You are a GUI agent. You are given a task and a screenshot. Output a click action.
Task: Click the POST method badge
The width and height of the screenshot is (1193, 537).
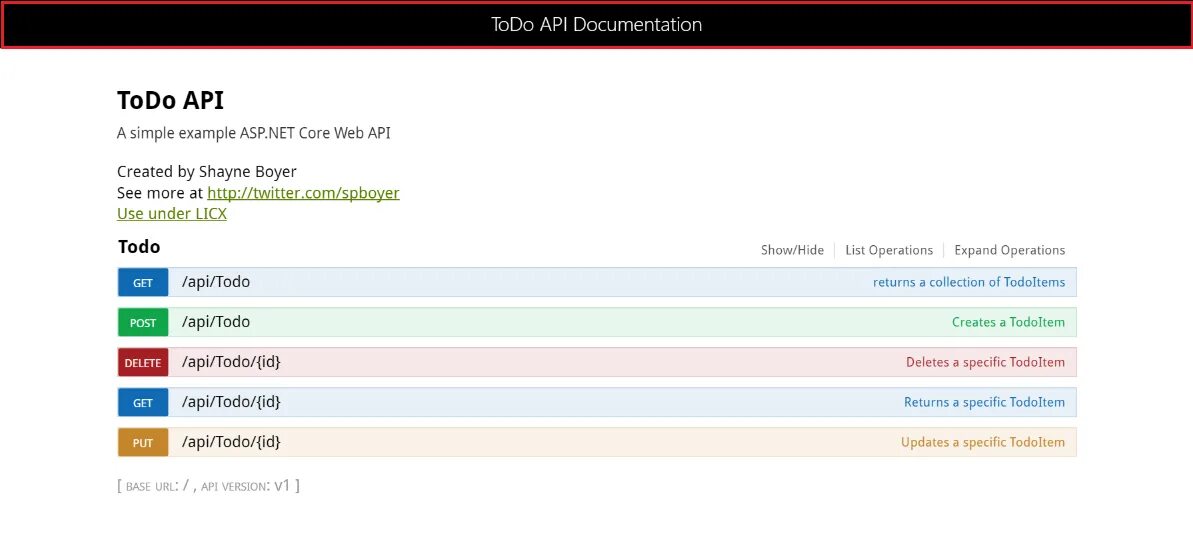pos(143,323)
